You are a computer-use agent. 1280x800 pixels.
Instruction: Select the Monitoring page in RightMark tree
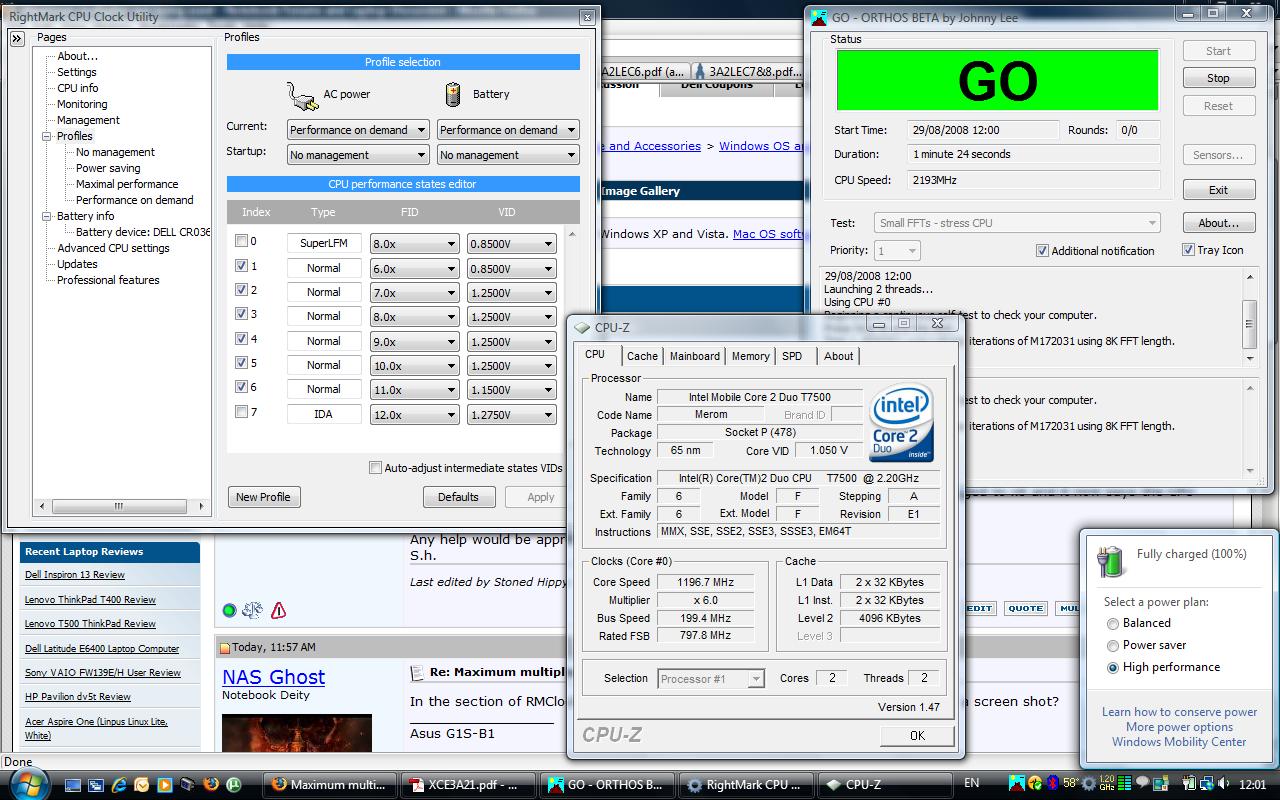click(x=82, y=104)
